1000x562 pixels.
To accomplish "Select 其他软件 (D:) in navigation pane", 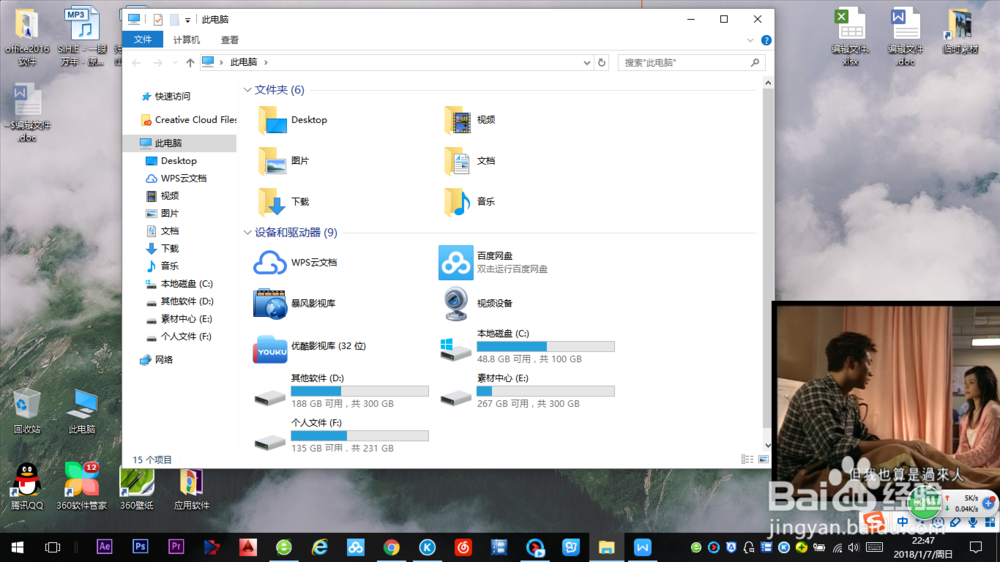I will [x=179, y=301].
